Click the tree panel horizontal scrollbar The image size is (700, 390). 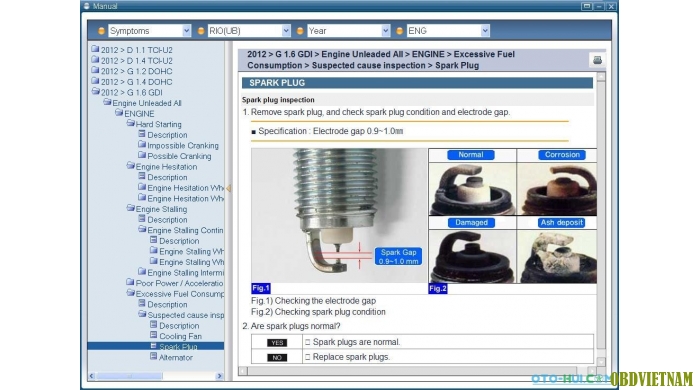tap(155, 376)
